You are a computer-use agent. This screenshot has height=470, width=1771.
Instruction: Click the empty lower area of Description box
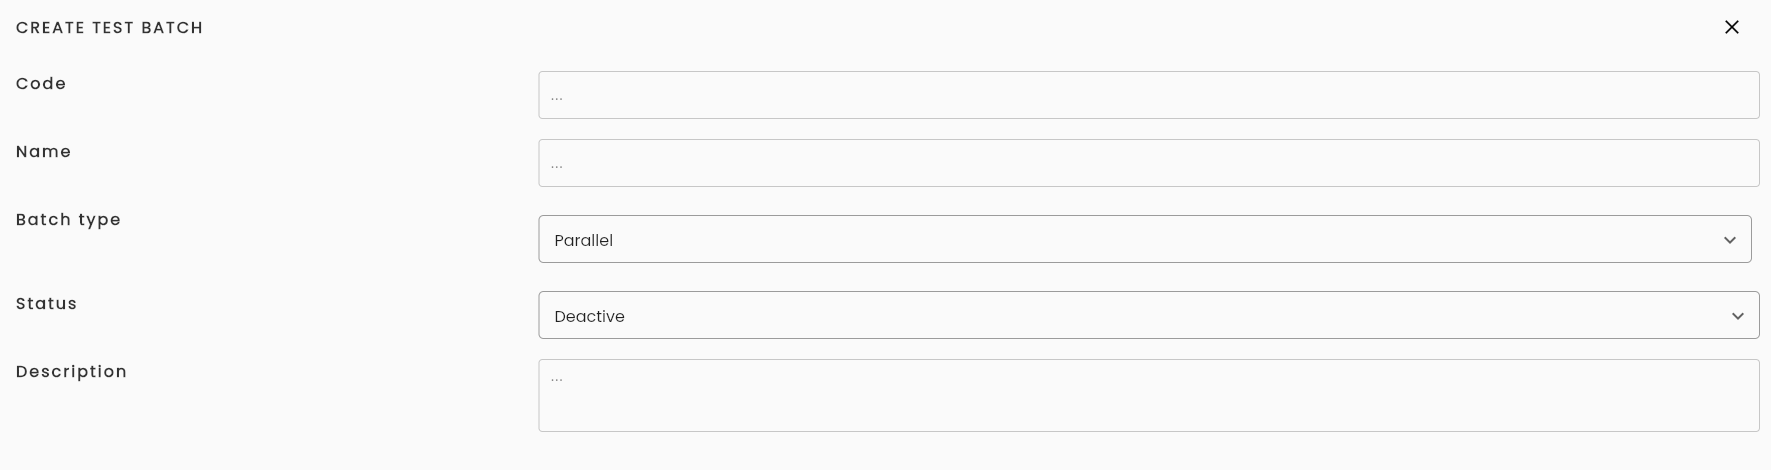(1148, 412)
